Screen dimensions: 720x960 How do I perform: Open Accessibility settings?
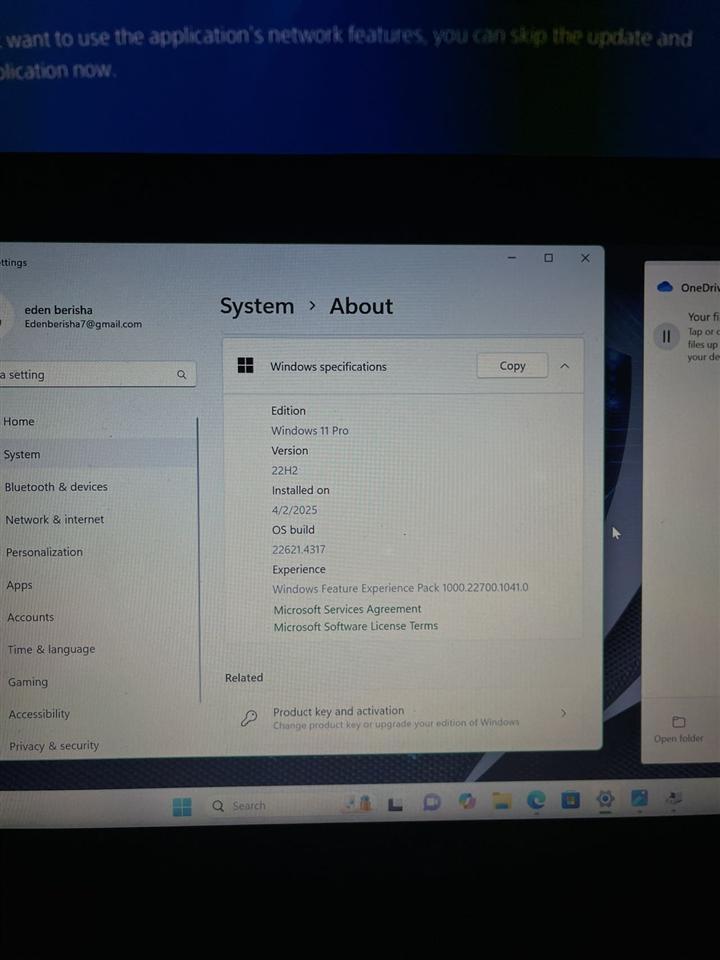pos(98,714)
